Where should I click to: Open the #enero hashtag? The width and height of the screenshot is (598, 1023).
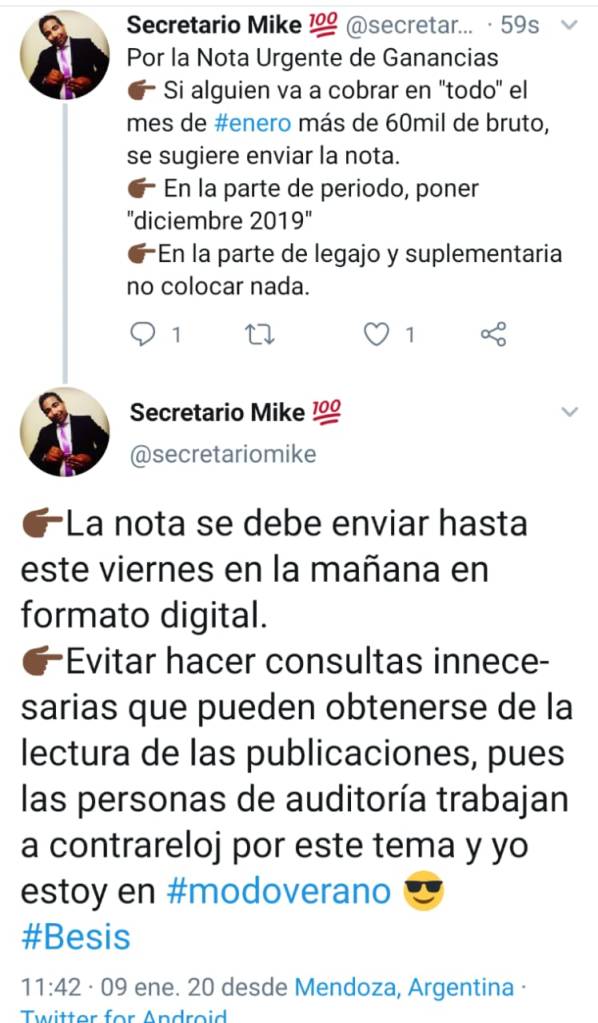point(252,123)
